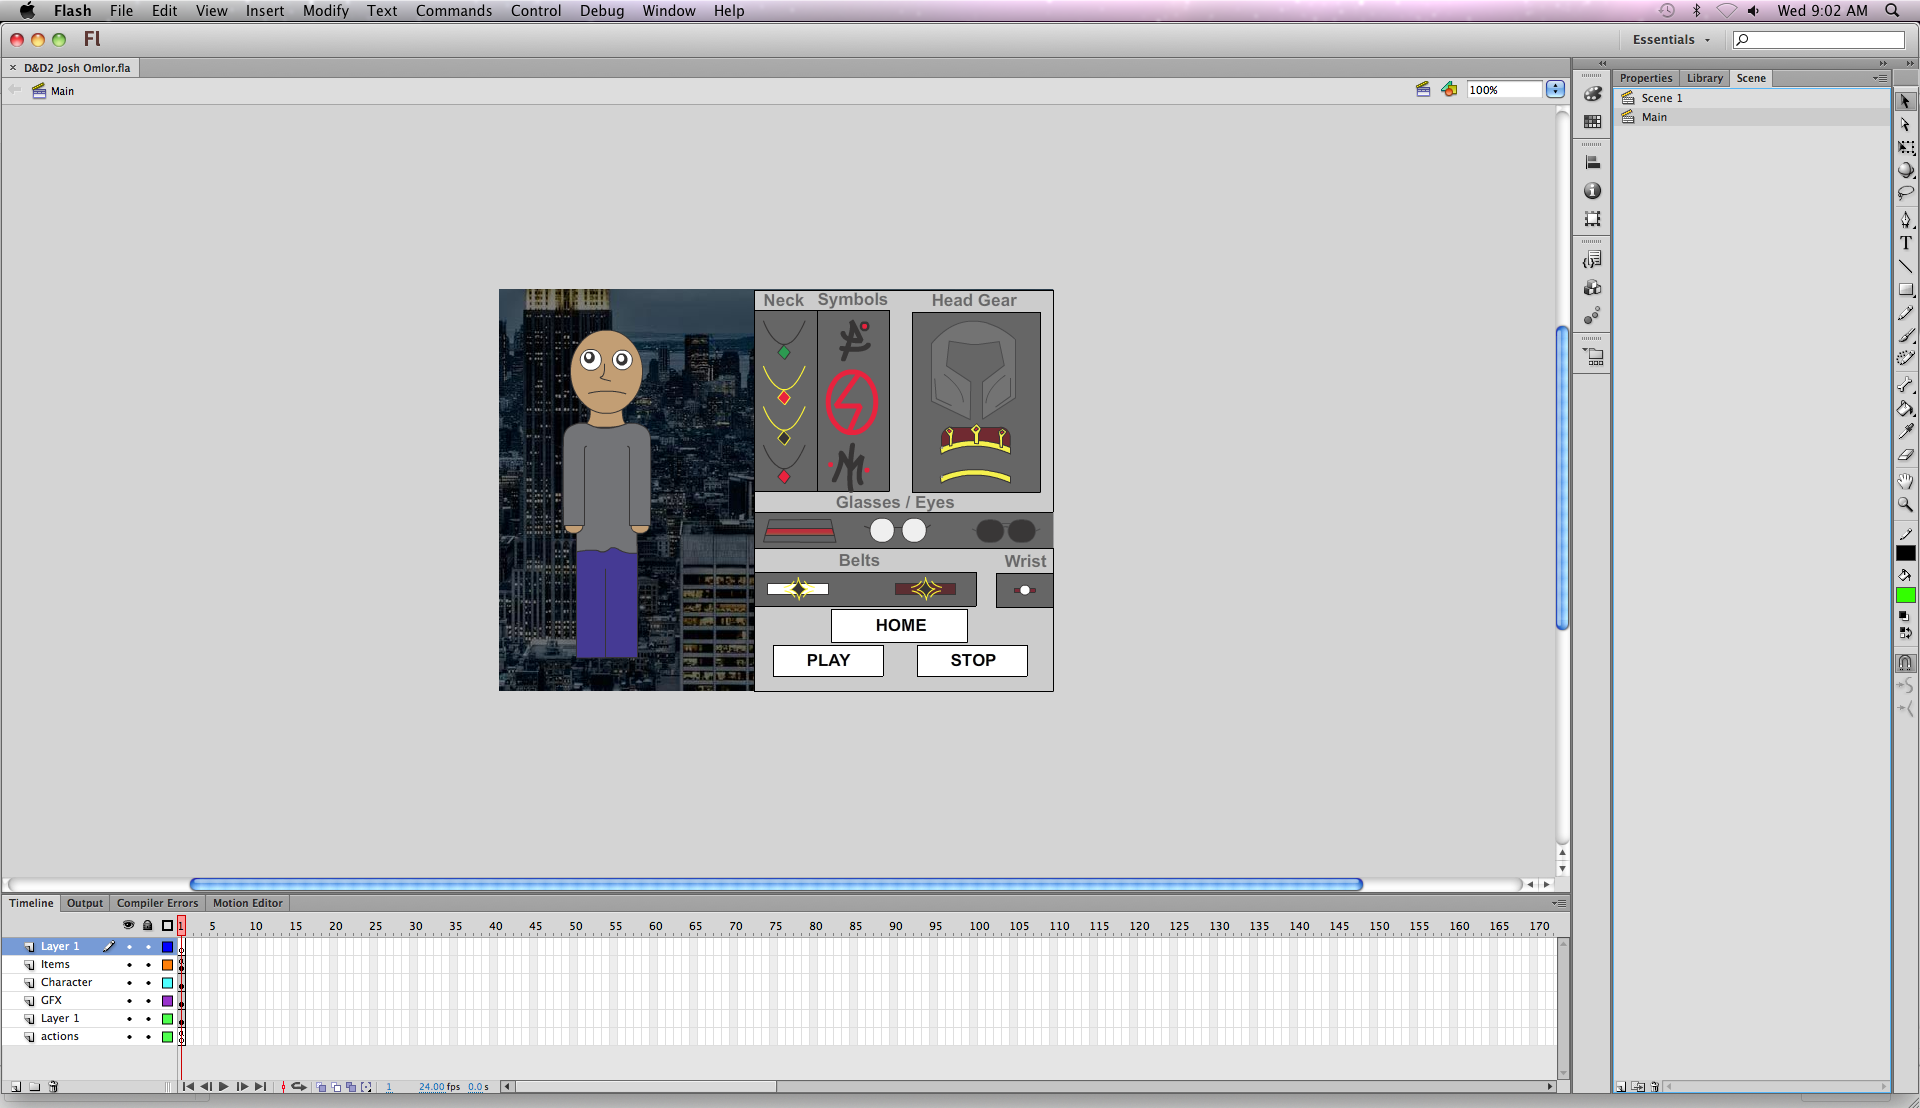Screen dimensions: 1920x1108
Task: Select the Rectangle tool
Action: coord(1905,289)
